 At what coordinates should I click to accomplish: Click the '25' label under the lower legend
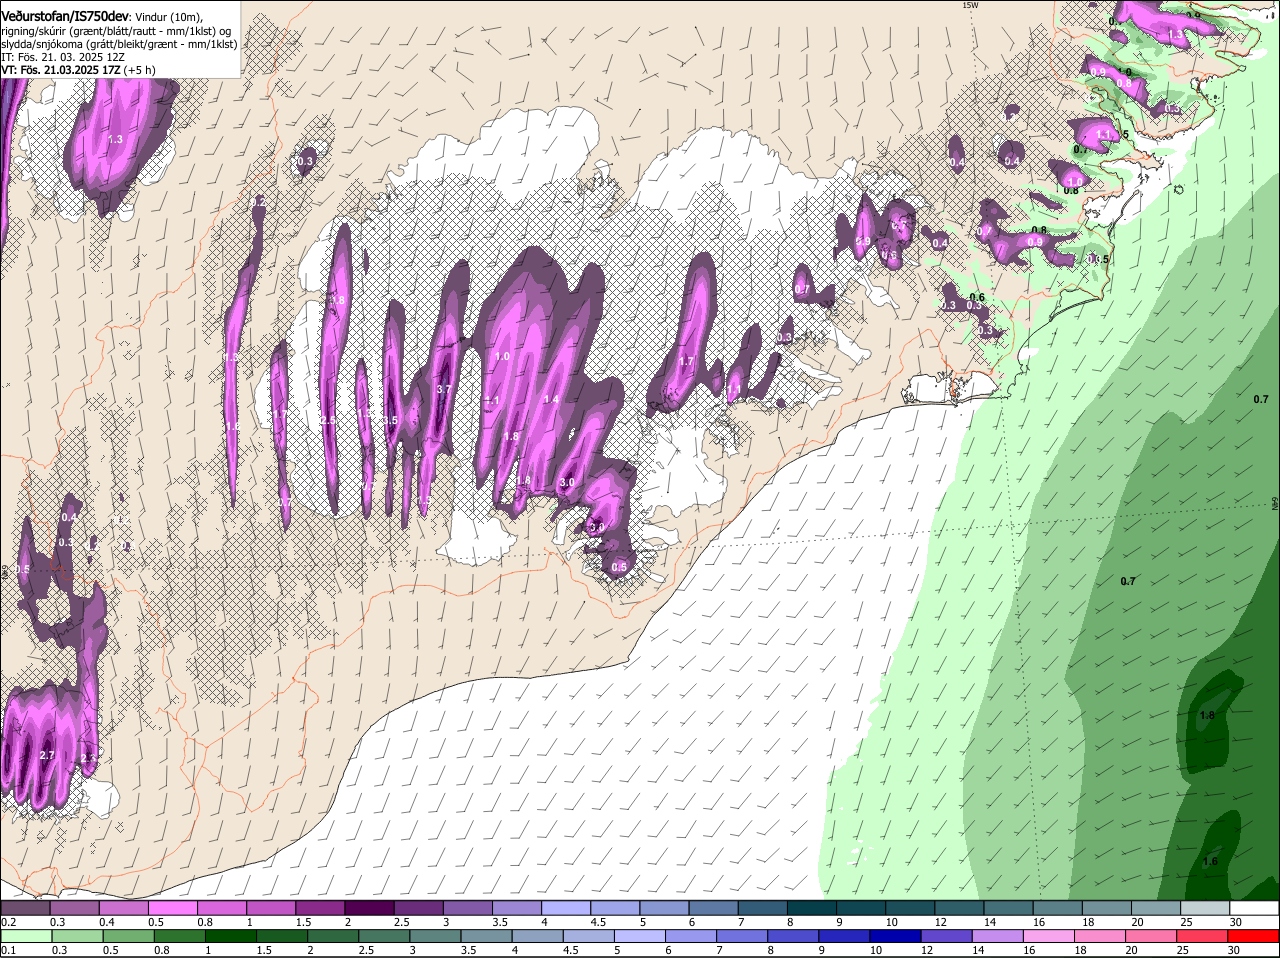[x=1183, y=950]
